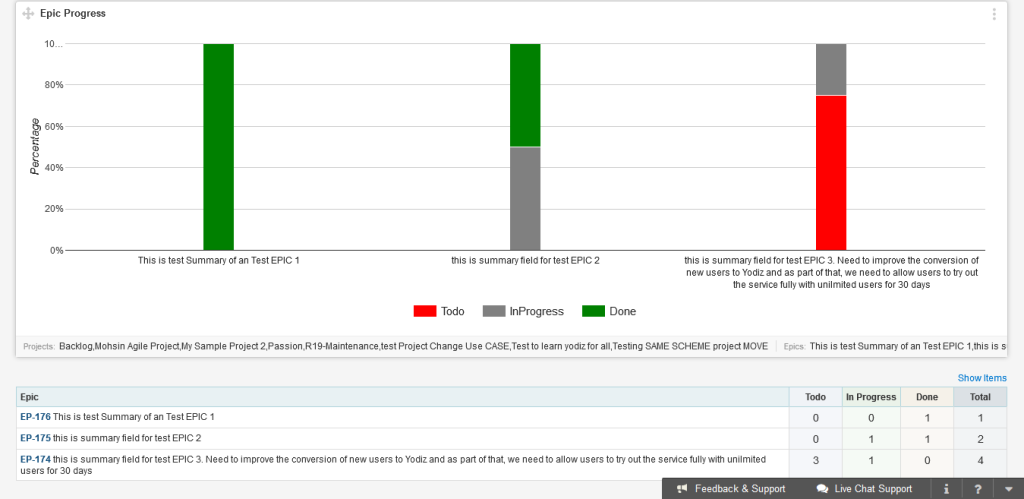Screen dimensions: 1024x499
Task: Click the info icon in bottom bar
Action: click(945, 489)
